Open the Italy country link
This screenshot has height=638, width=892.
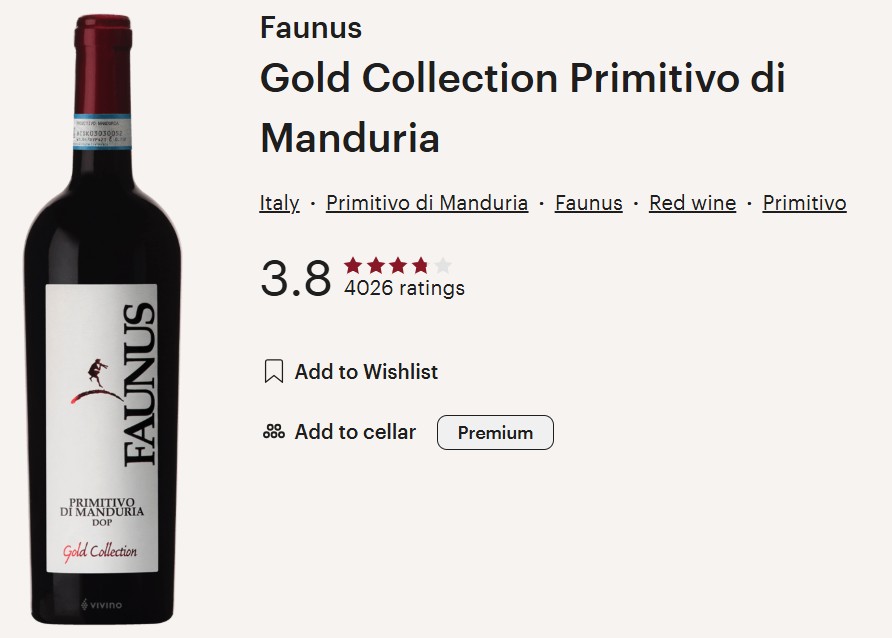(x=279, y=203)
